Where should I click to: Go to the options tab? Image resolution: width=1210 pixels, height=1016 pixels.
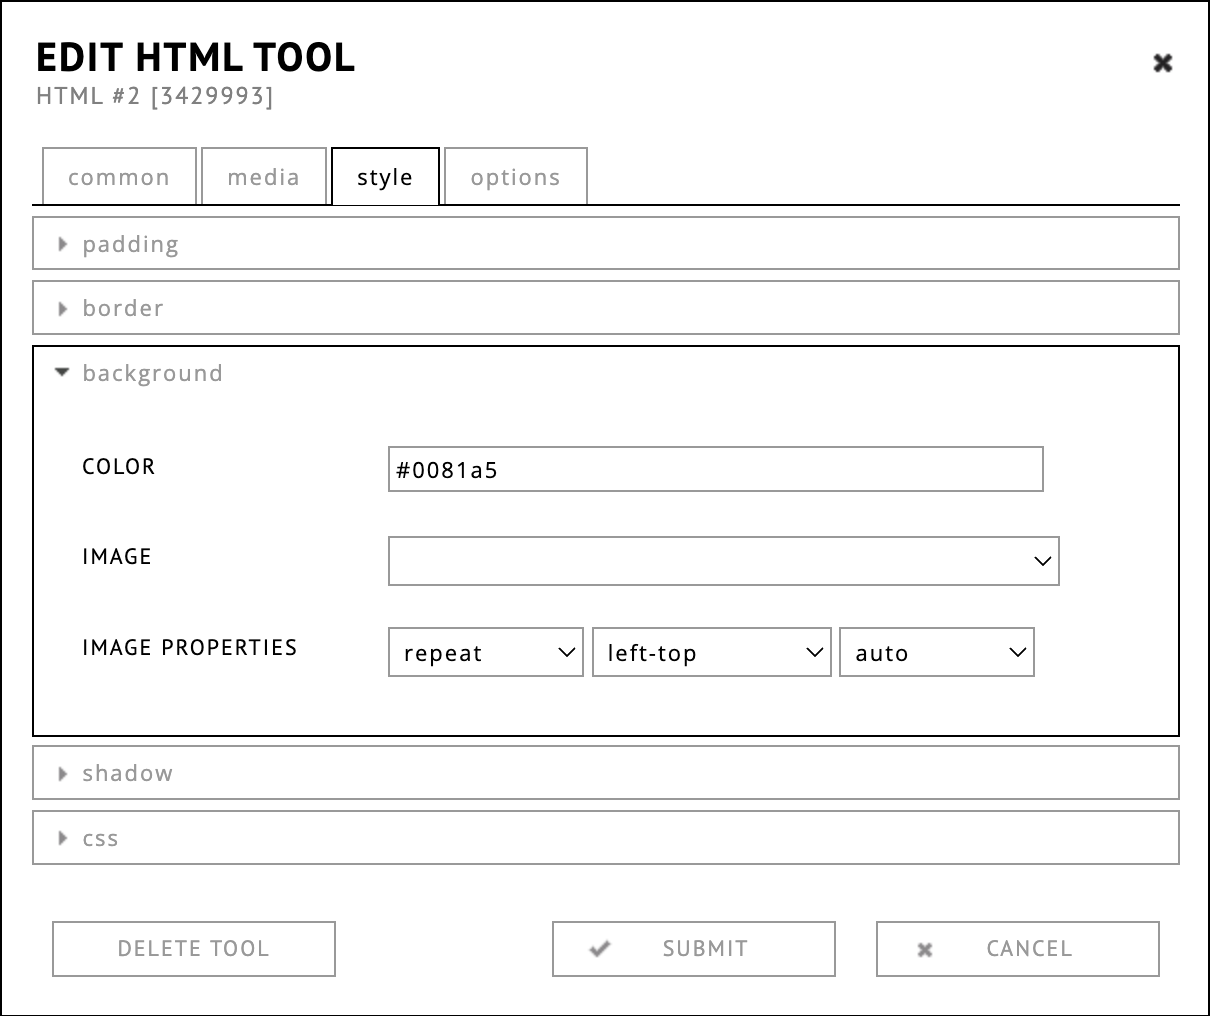coord(515,177)
